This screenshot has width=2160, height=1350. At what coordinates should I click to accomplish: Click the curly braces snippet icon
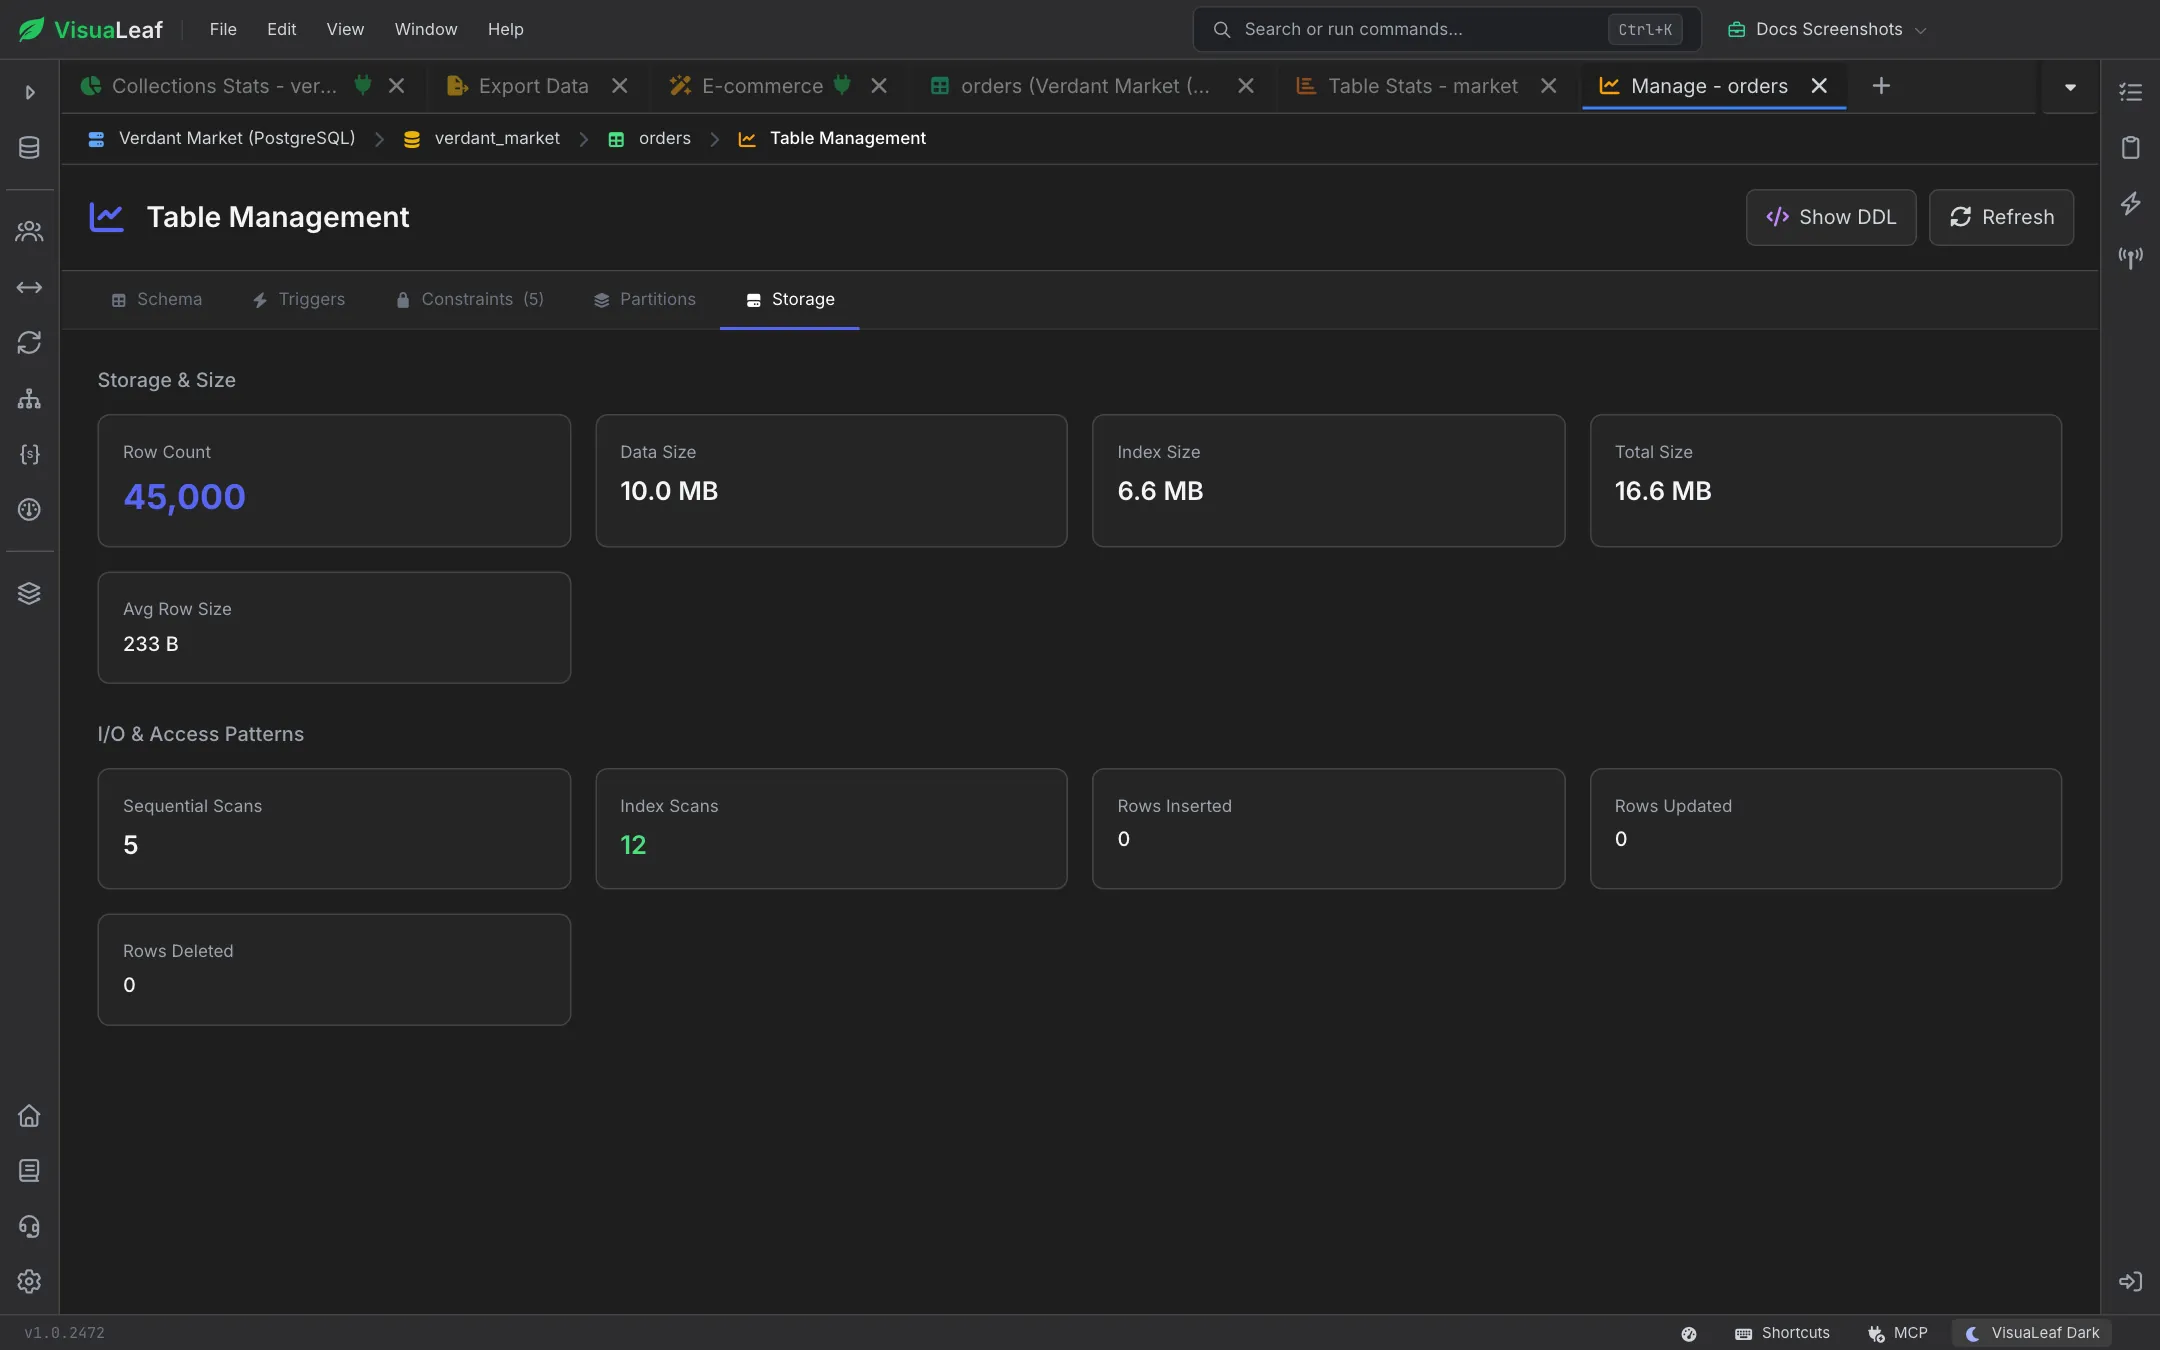pos(29,454)
